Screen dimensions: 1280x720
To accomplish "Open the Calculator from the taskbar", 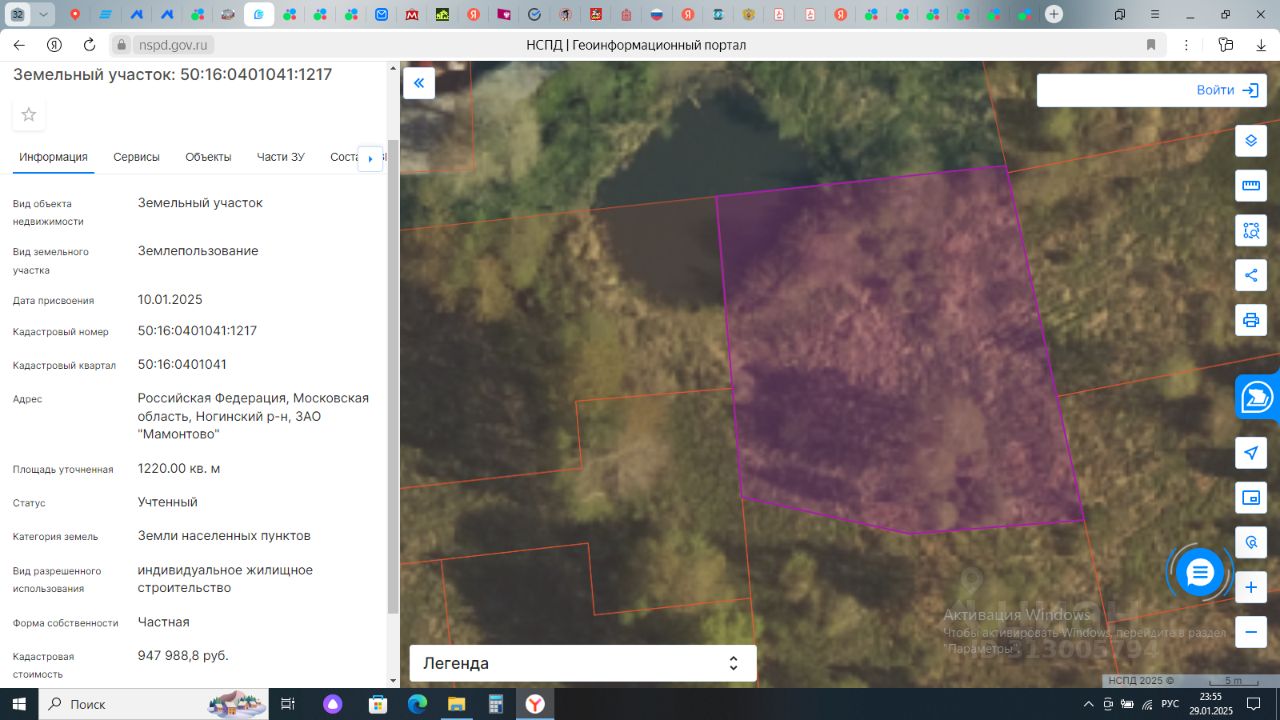I will point(495,704).
